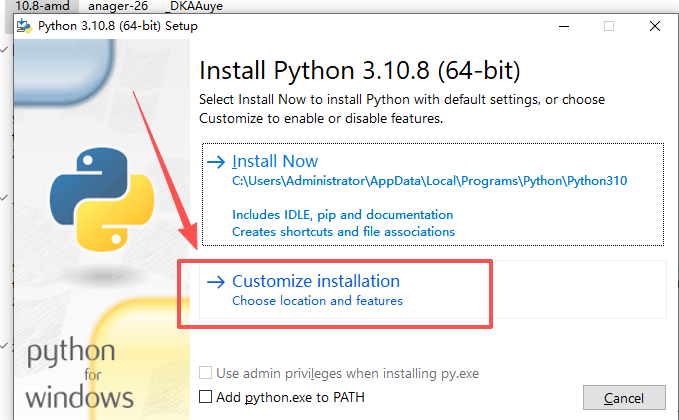Click 'Choose location and features' text
Image resolution: width=679 pixels, height=420 pixels.
pos(317,300)
